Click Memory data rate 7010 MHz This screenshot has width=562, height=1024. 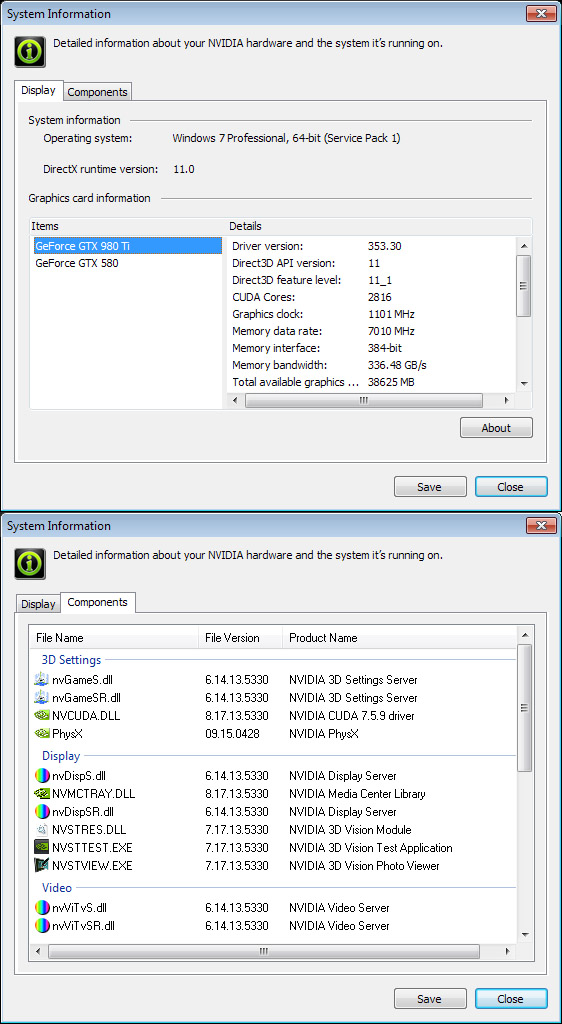coord(391,331)
